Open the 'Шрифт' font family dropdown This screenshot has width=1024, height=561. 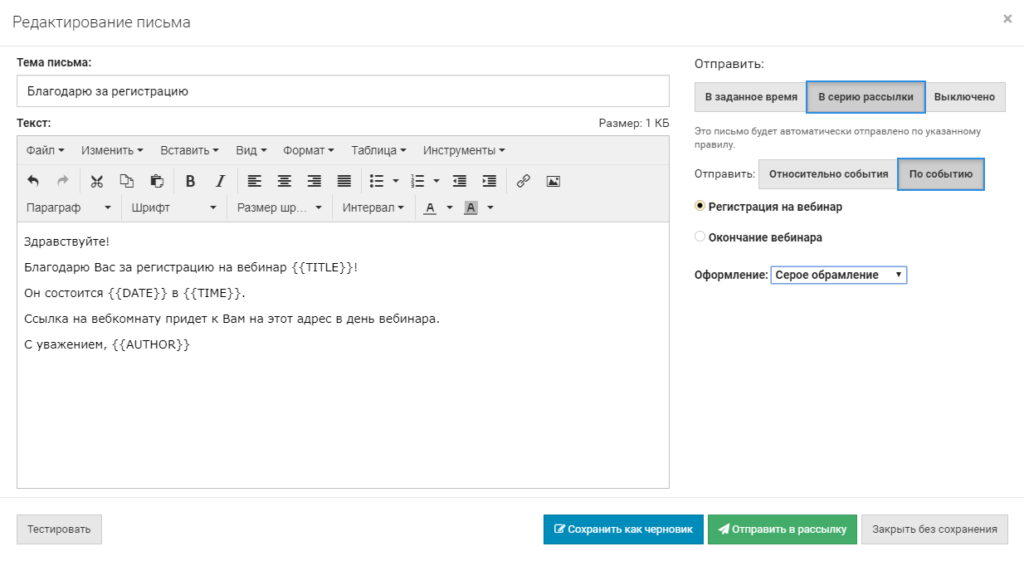tap(174, 208)
